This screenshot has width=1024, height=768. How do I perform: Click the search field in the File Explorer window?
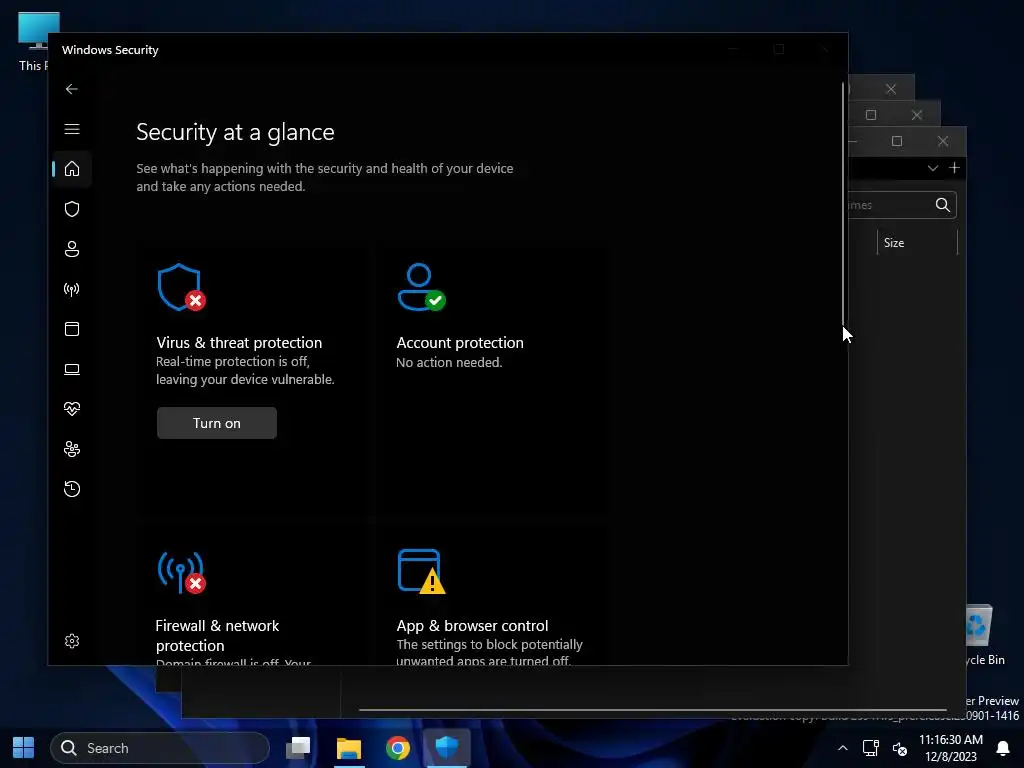(903, 205)
